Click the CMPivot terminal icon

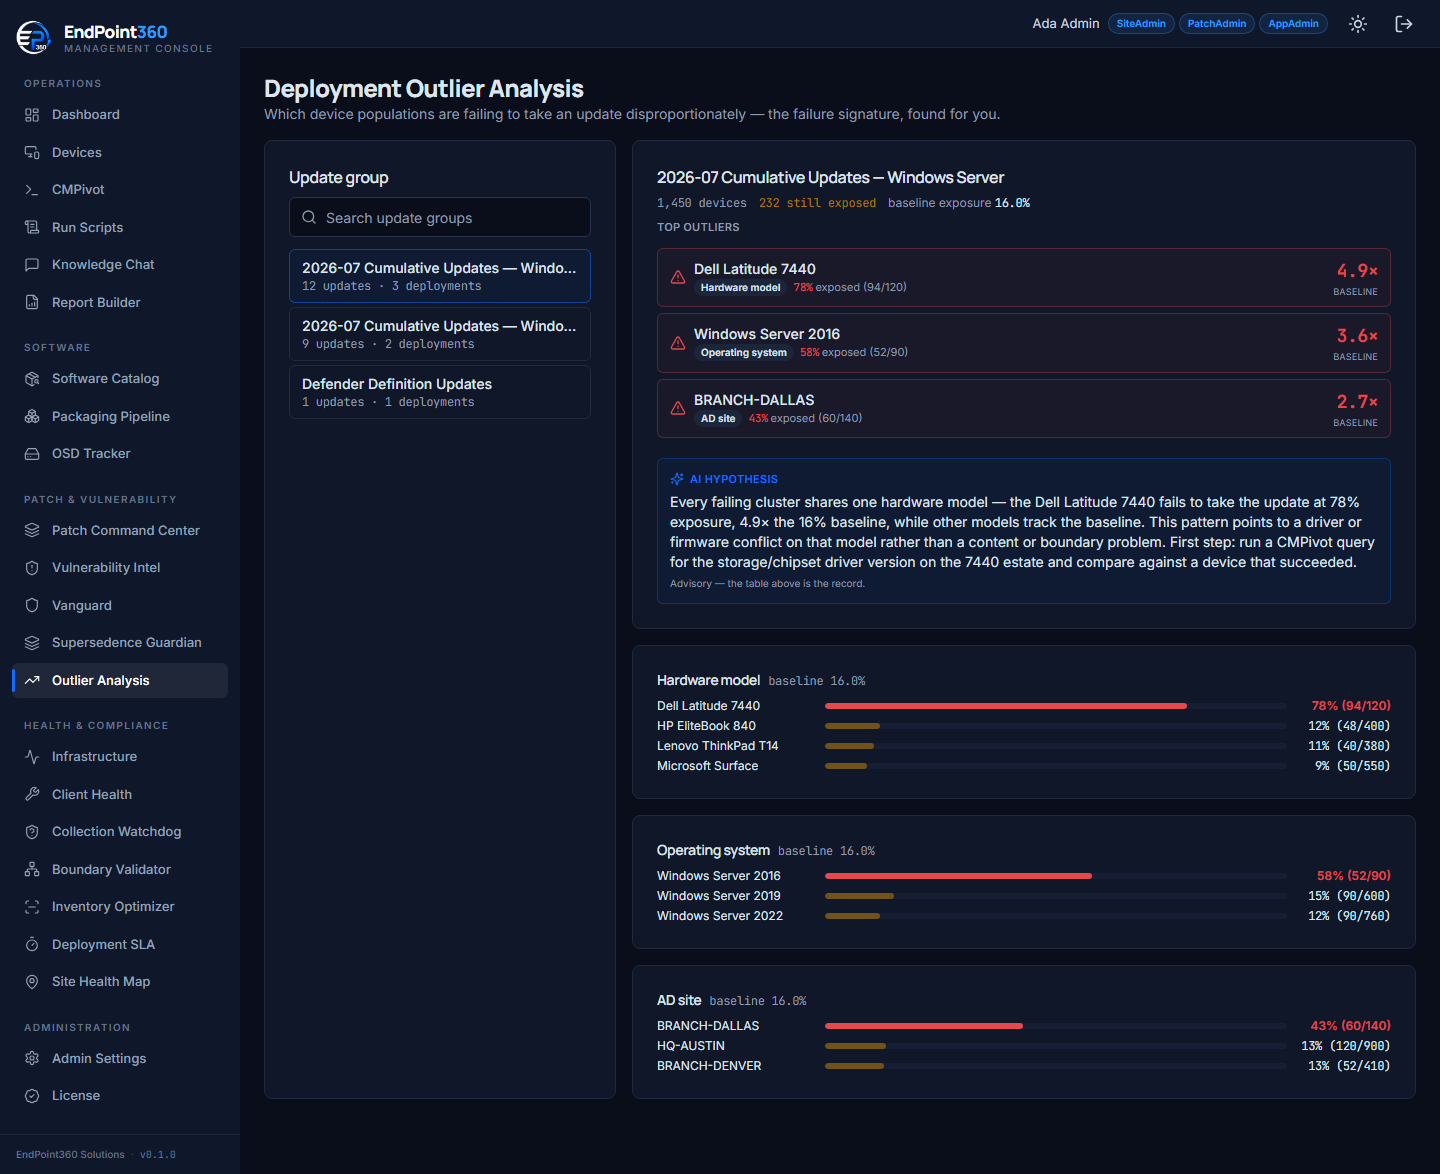[x=32, y=190]
